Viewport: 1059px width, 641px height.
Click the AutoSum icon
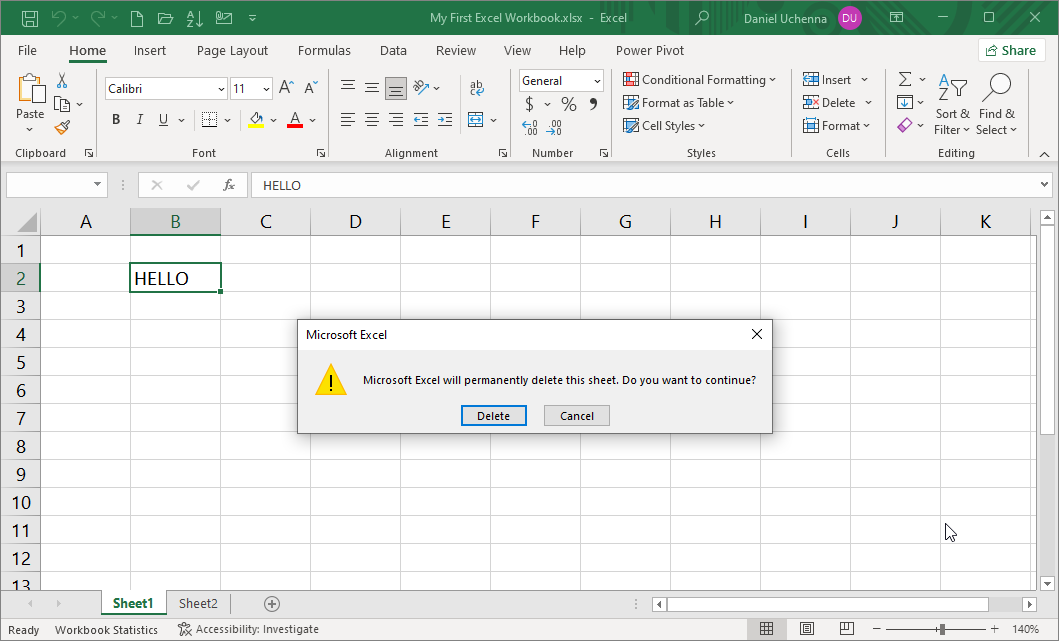pyautogui.click(x=905, y=78)
